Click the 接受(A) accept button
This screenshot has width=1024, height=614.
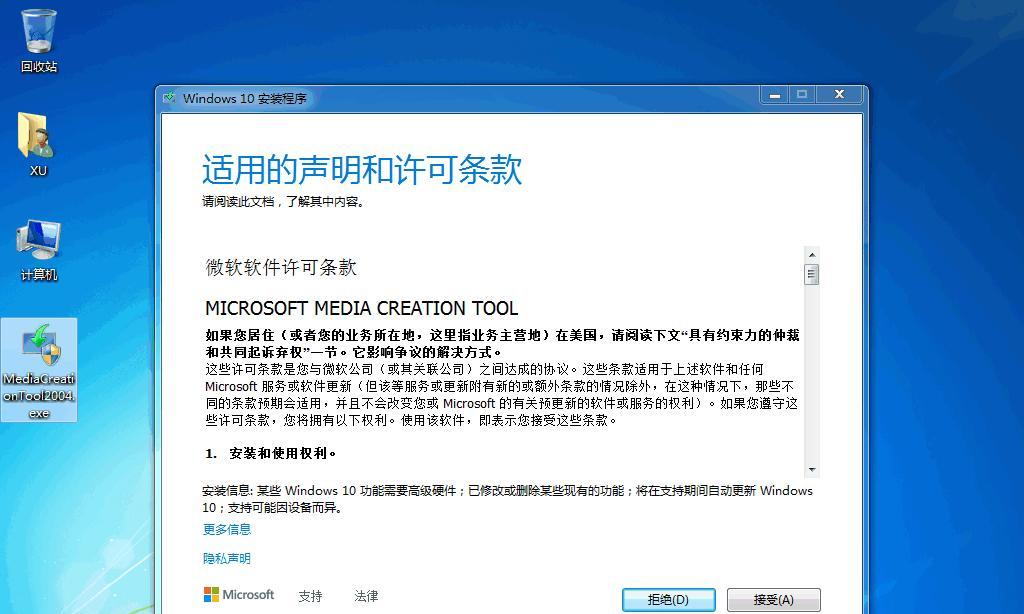(x=773, y=600)
